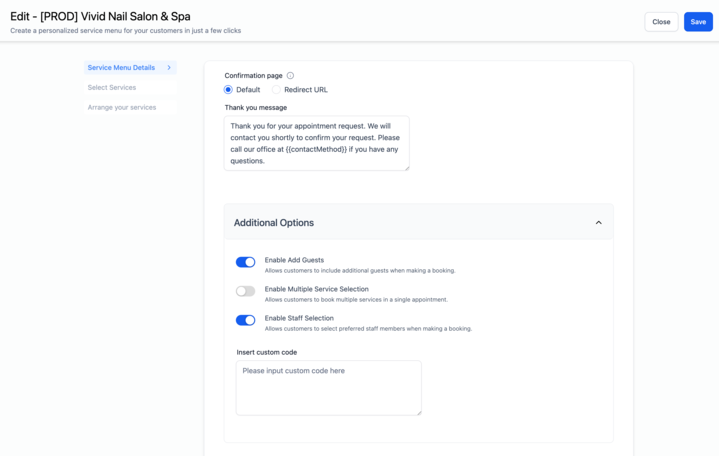719x456 pixels.
Task: Click the Insert custom code label
Action: click(266, 352)
